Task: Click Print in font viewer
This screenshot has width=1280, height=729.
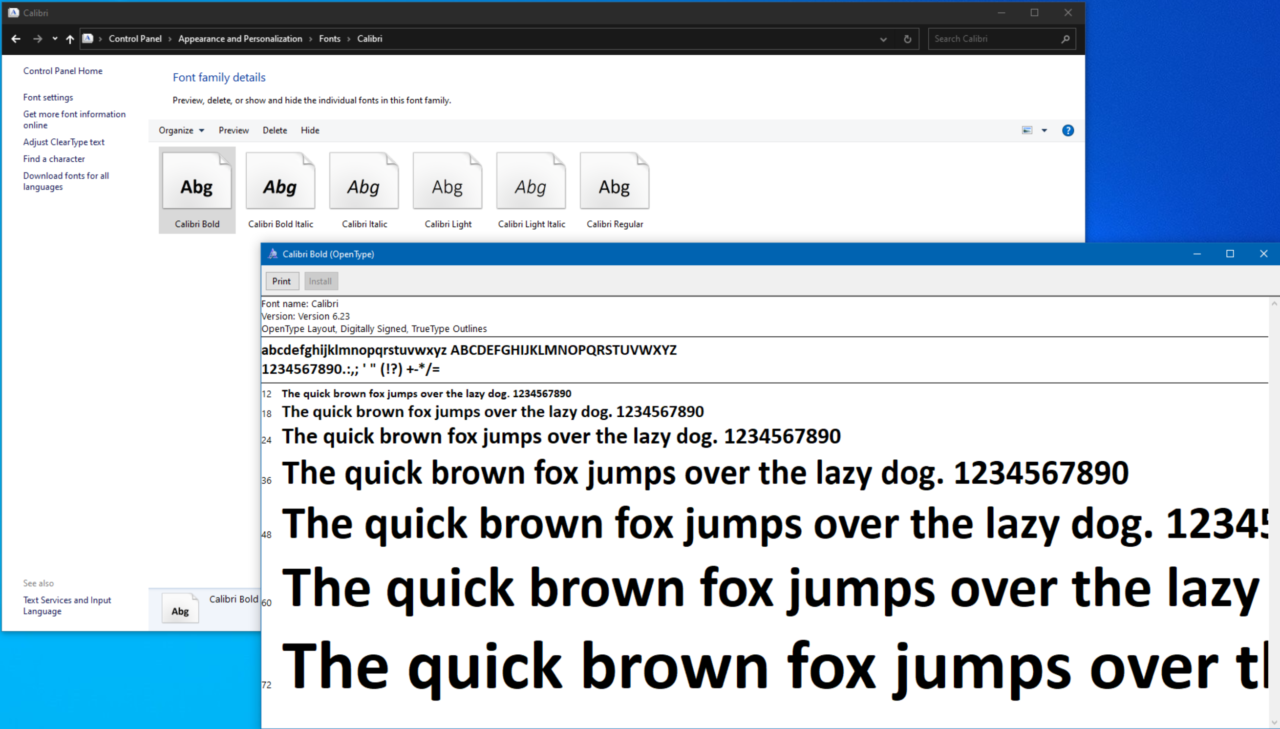Action: pos(282,281)
